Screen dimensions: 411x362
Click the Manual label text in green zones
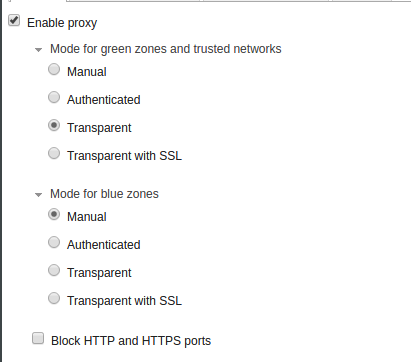point(87,72)
